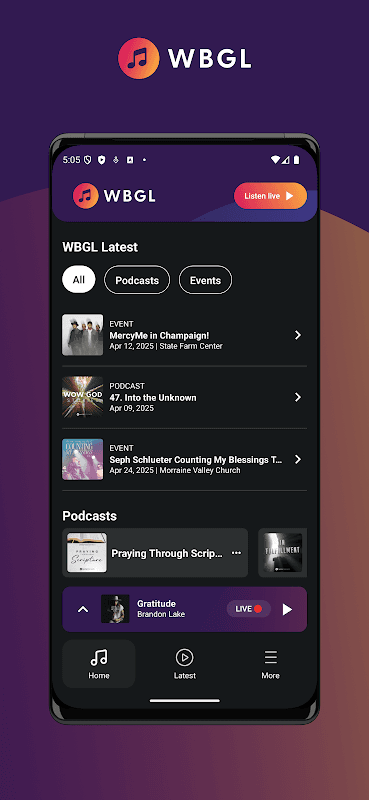This screenshot has height=800, width=369.
Task: Tap the Android home gesture bar
Action: click(x=185, y=701)
